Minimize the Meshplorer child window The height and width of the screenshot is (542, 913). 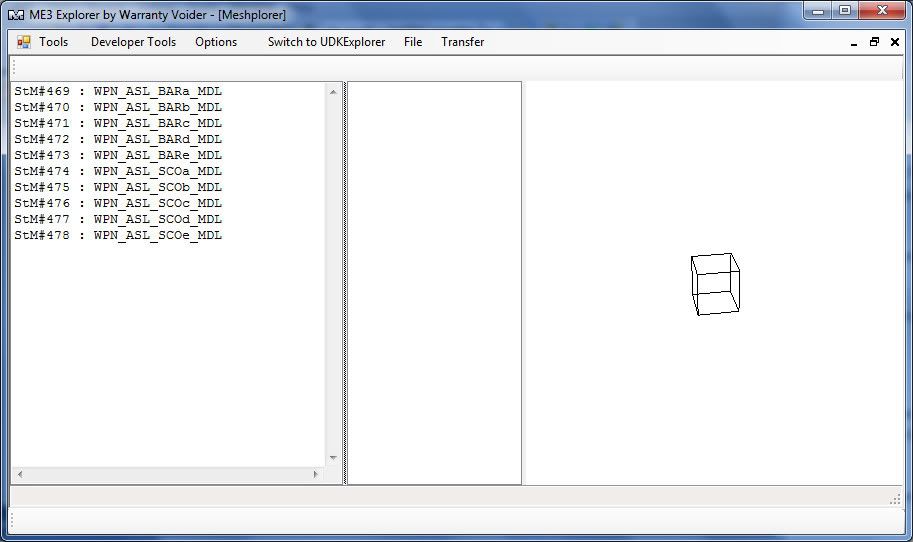click(x=854, y=42)
